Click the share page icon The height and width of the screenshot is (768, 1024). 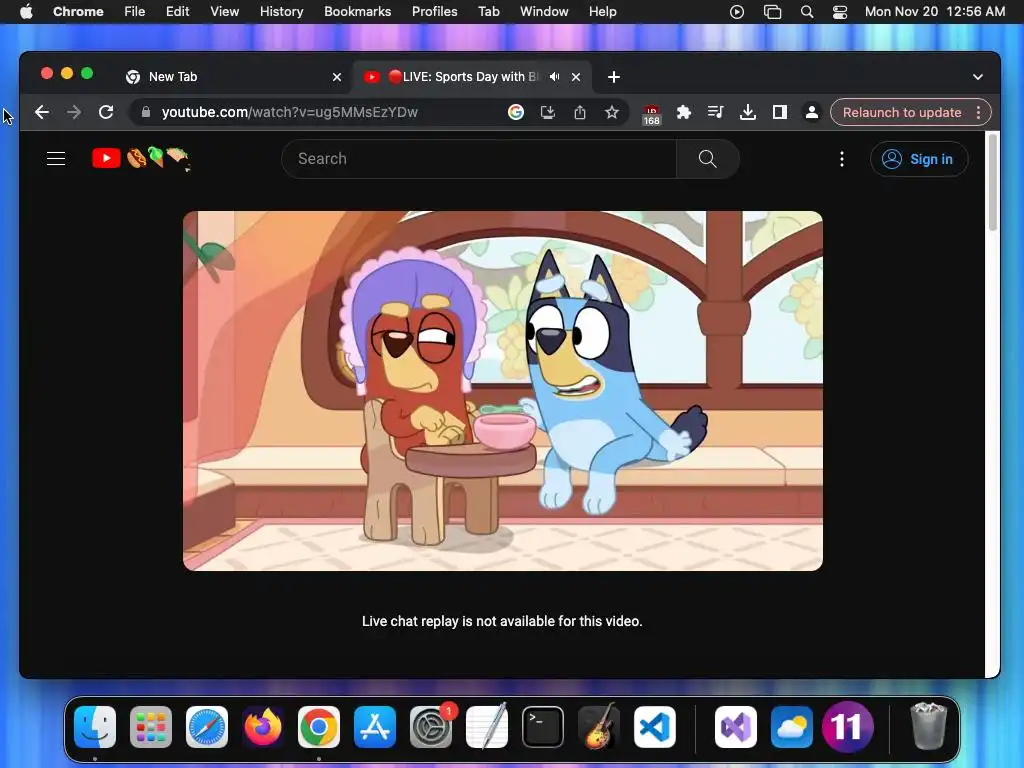(580, 112)
